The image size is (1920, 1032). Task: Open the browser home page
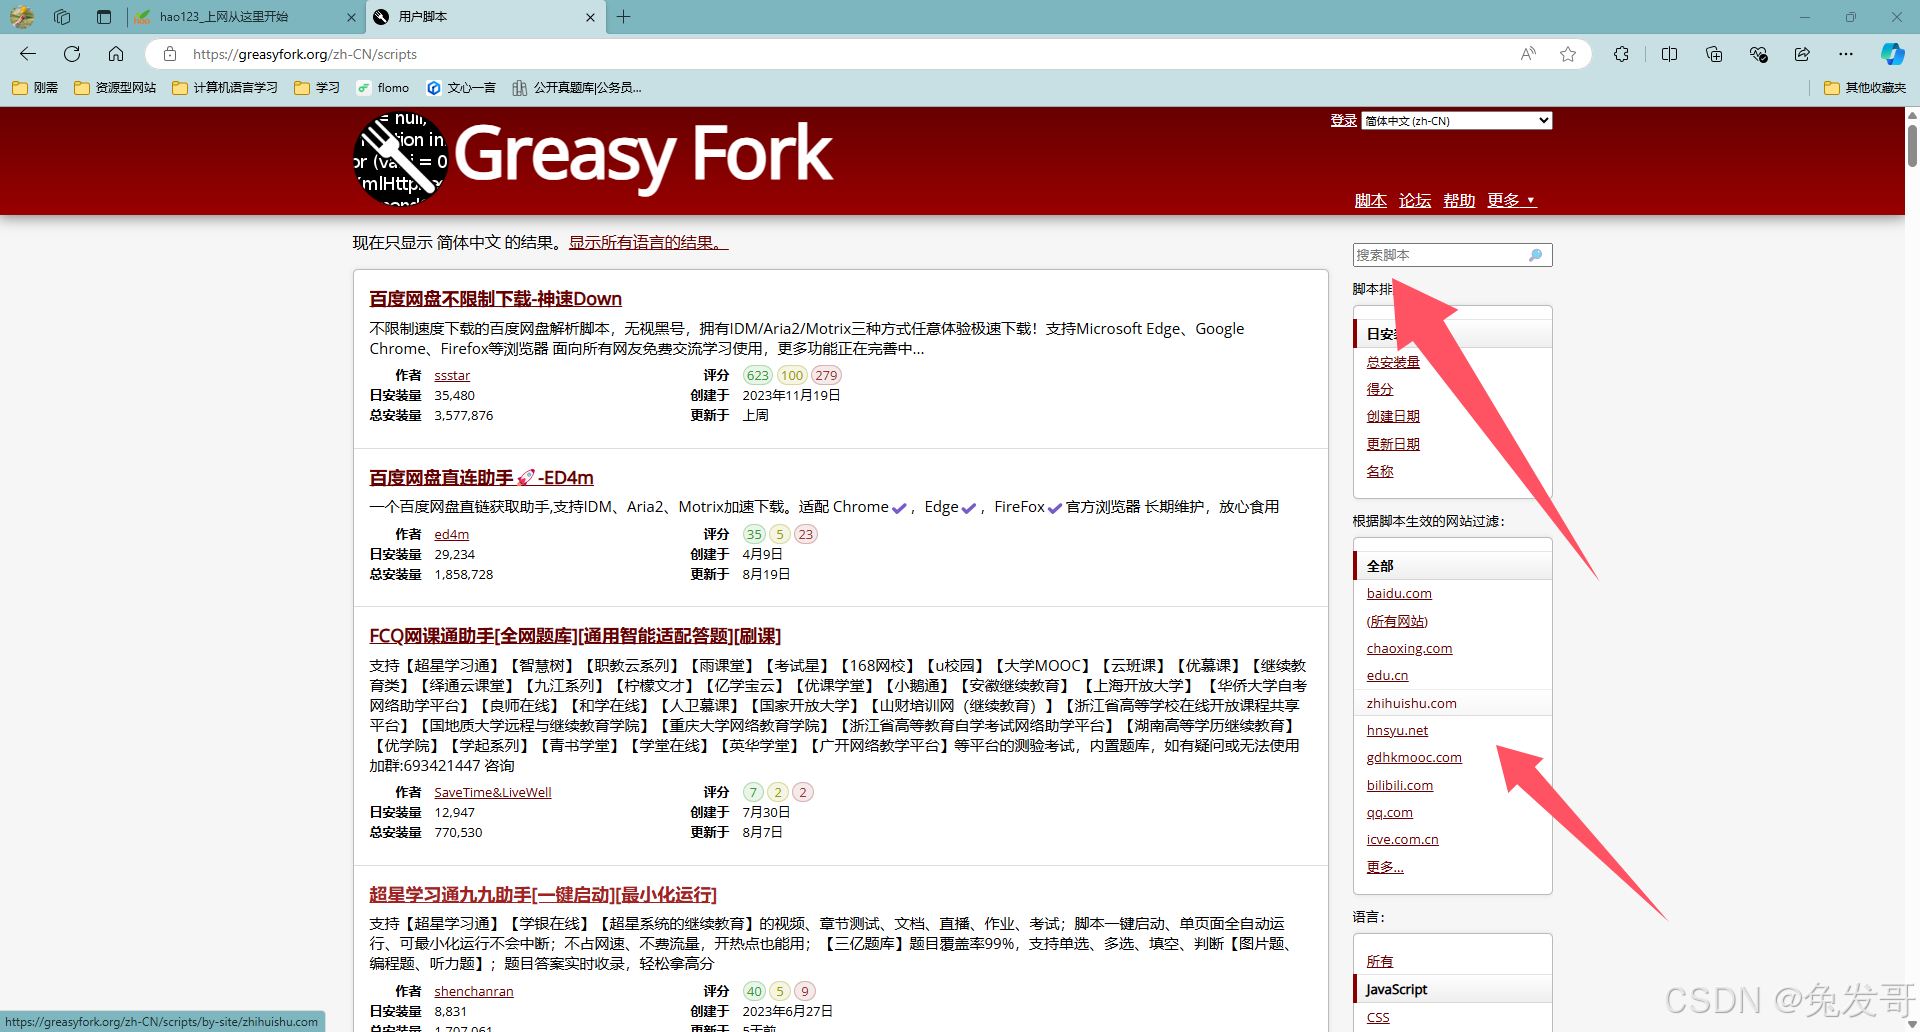click(116, 54)
